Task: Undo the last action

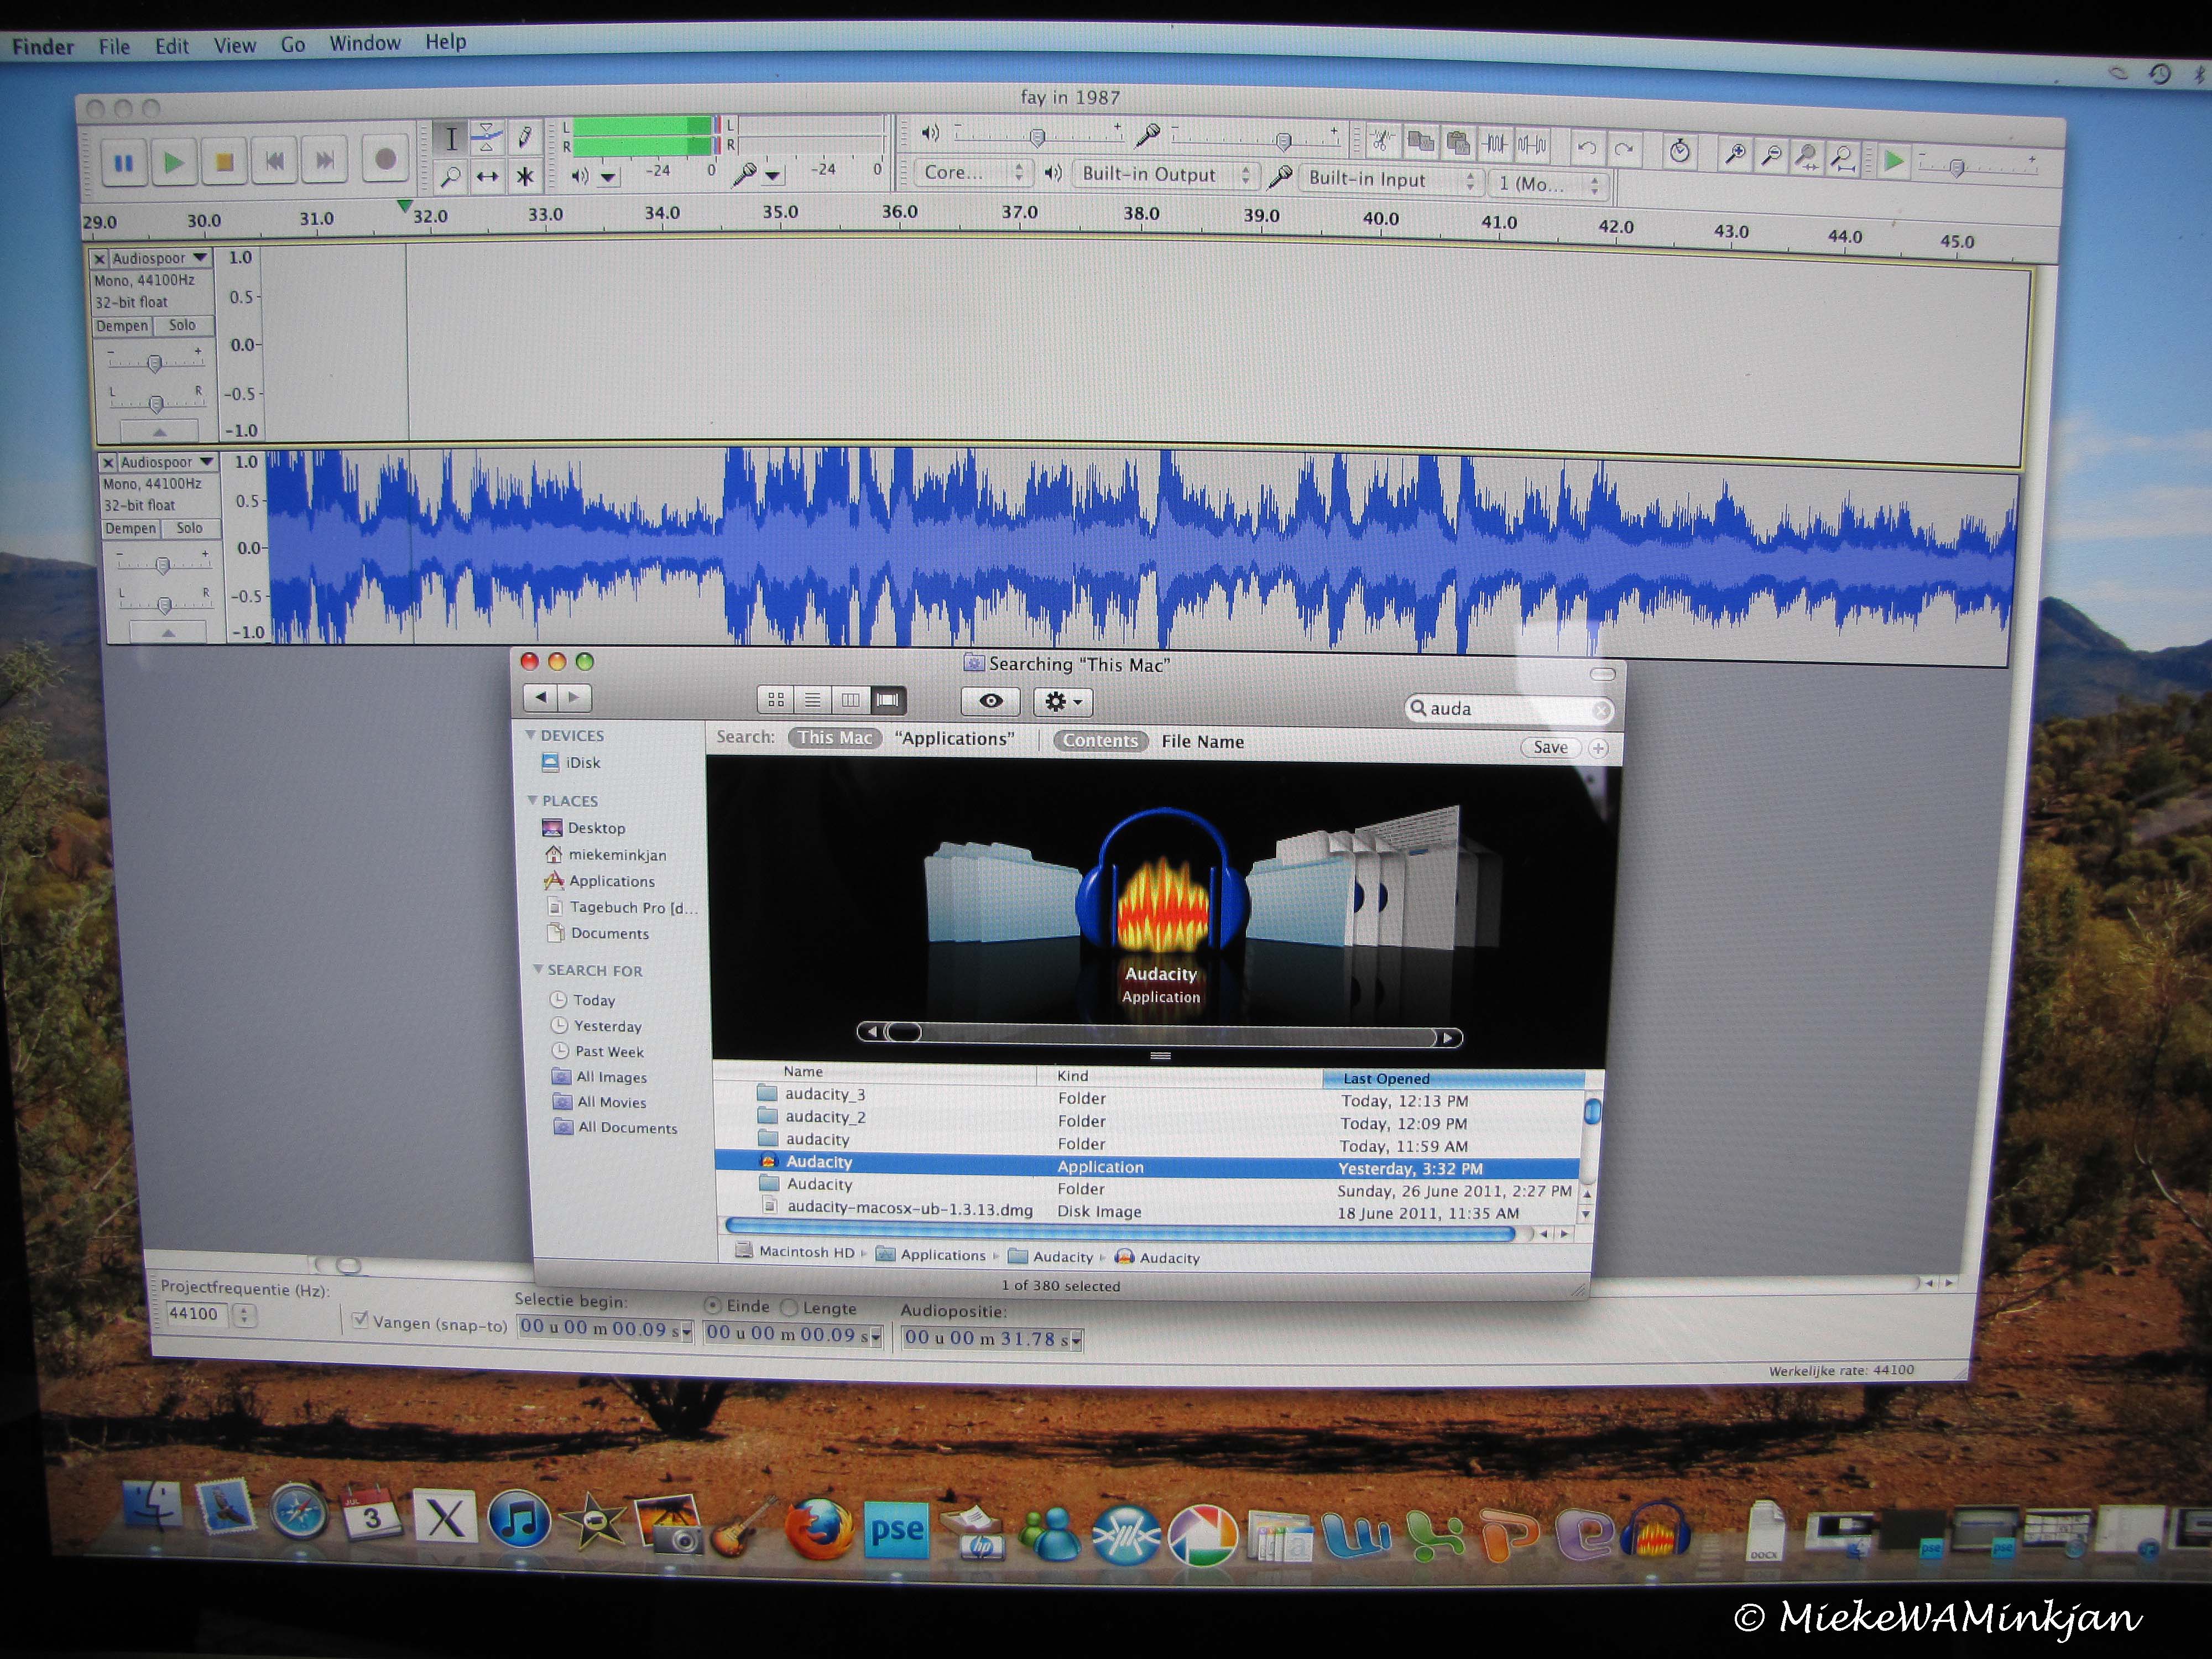Action: (x=1587, y=148)
